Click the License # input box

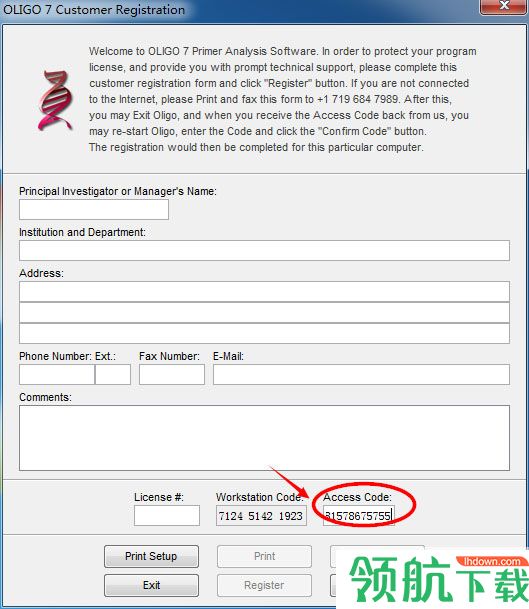coord(167,515)
